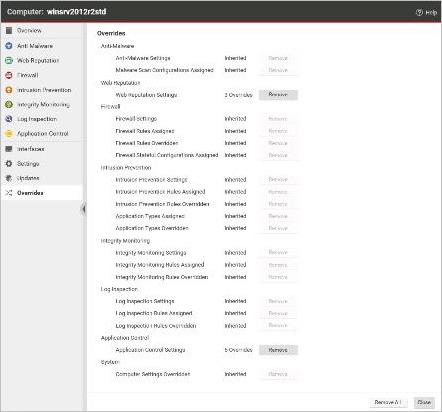Open the Anti-Malware section icon
442x412 pixels.
pos(9,46)
